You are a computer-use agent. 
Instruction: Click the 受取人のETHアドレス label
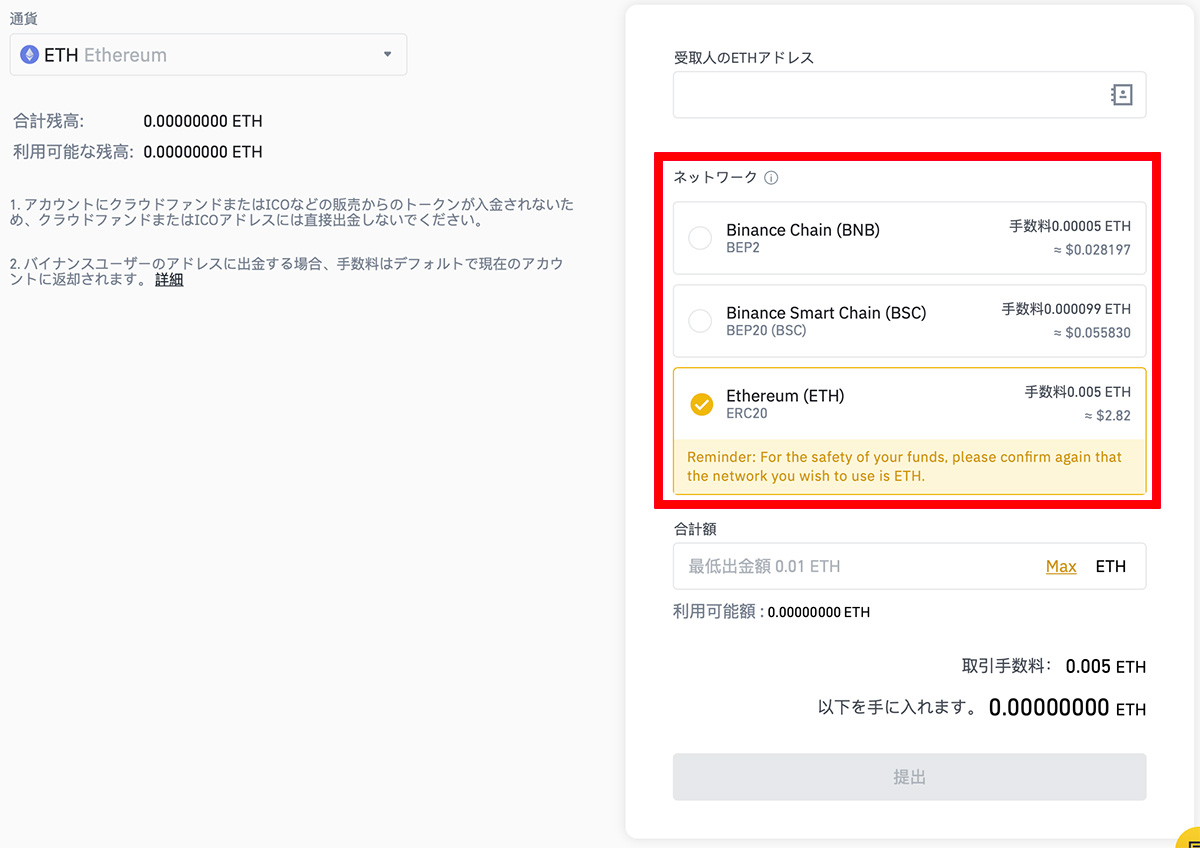(x=744, y=58)
